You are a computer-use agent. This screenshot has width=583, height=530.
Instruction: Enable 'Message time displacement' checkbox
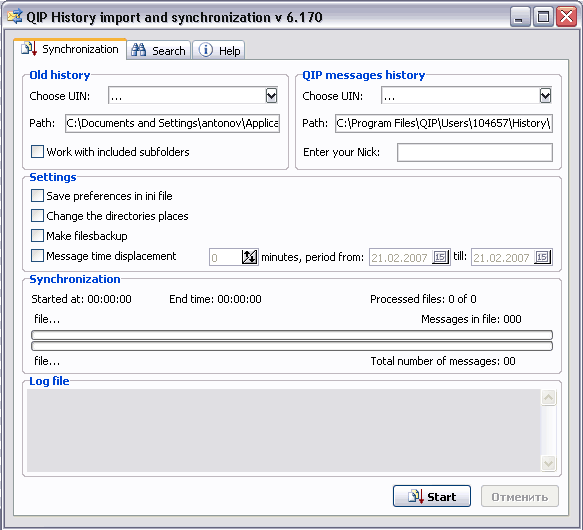[x=37, y=256]
